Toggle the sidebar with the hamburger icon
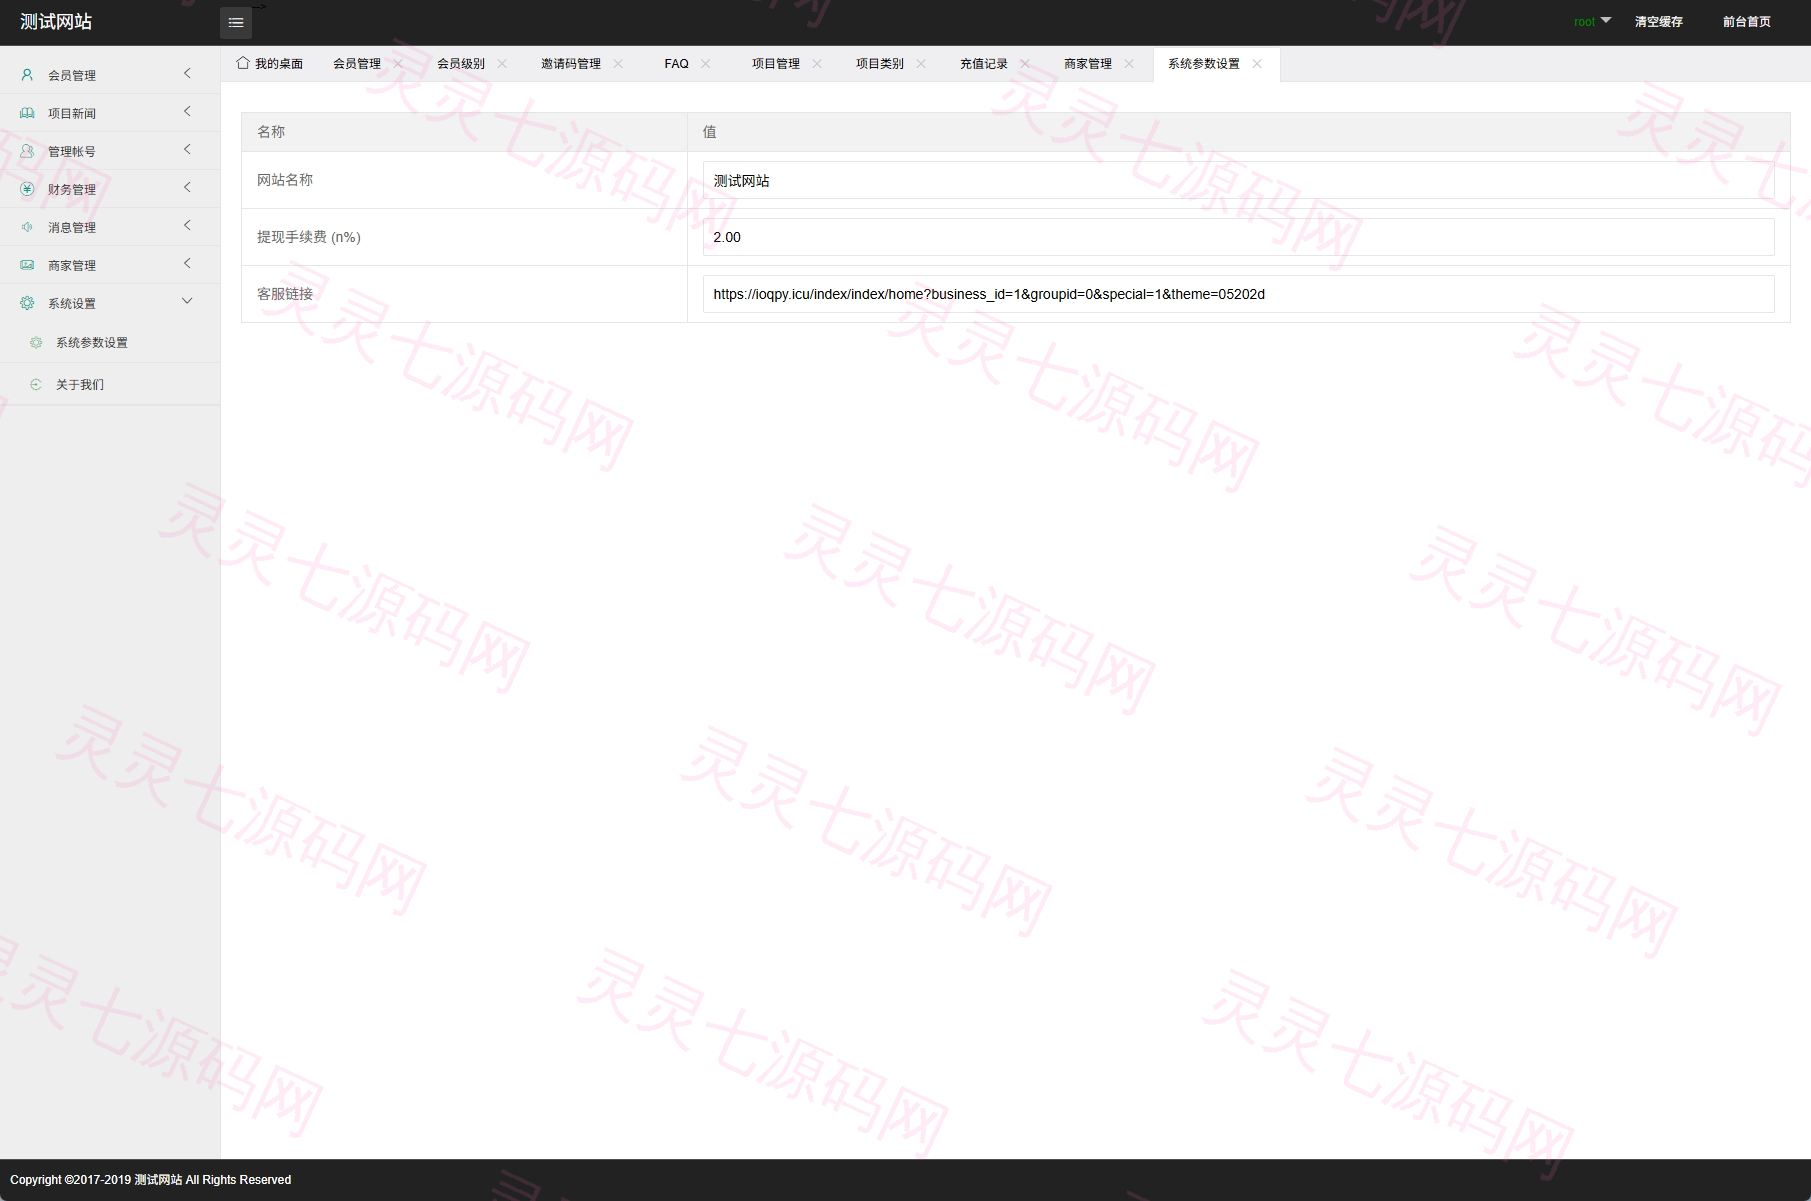This screenshot has width=1811, height=1201. (x=236, y=22)
